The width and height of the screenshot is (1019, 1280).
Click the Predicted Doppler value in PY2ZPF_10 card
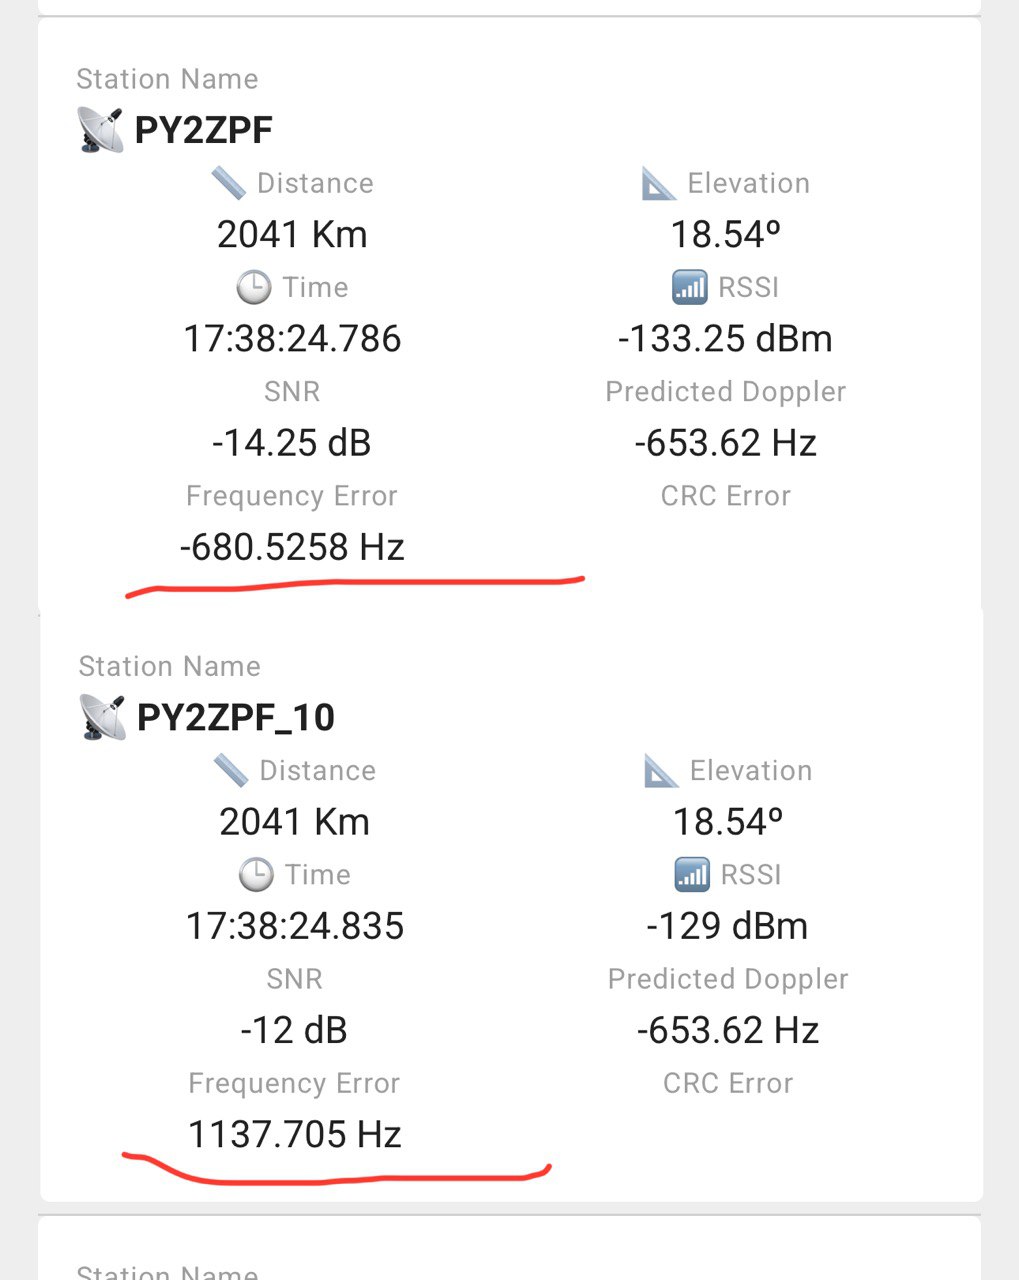[x=728, y=1030]
